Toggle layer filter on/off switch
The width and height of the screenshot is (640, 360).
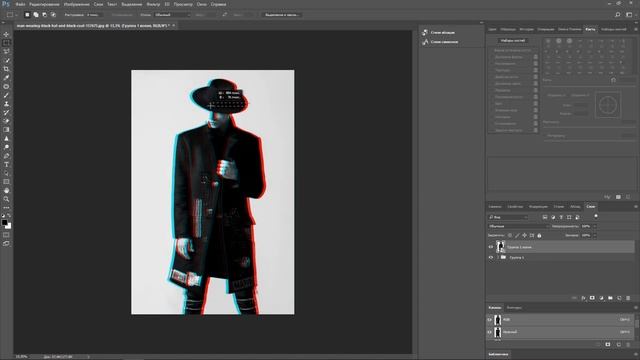[x=596, y=216]
